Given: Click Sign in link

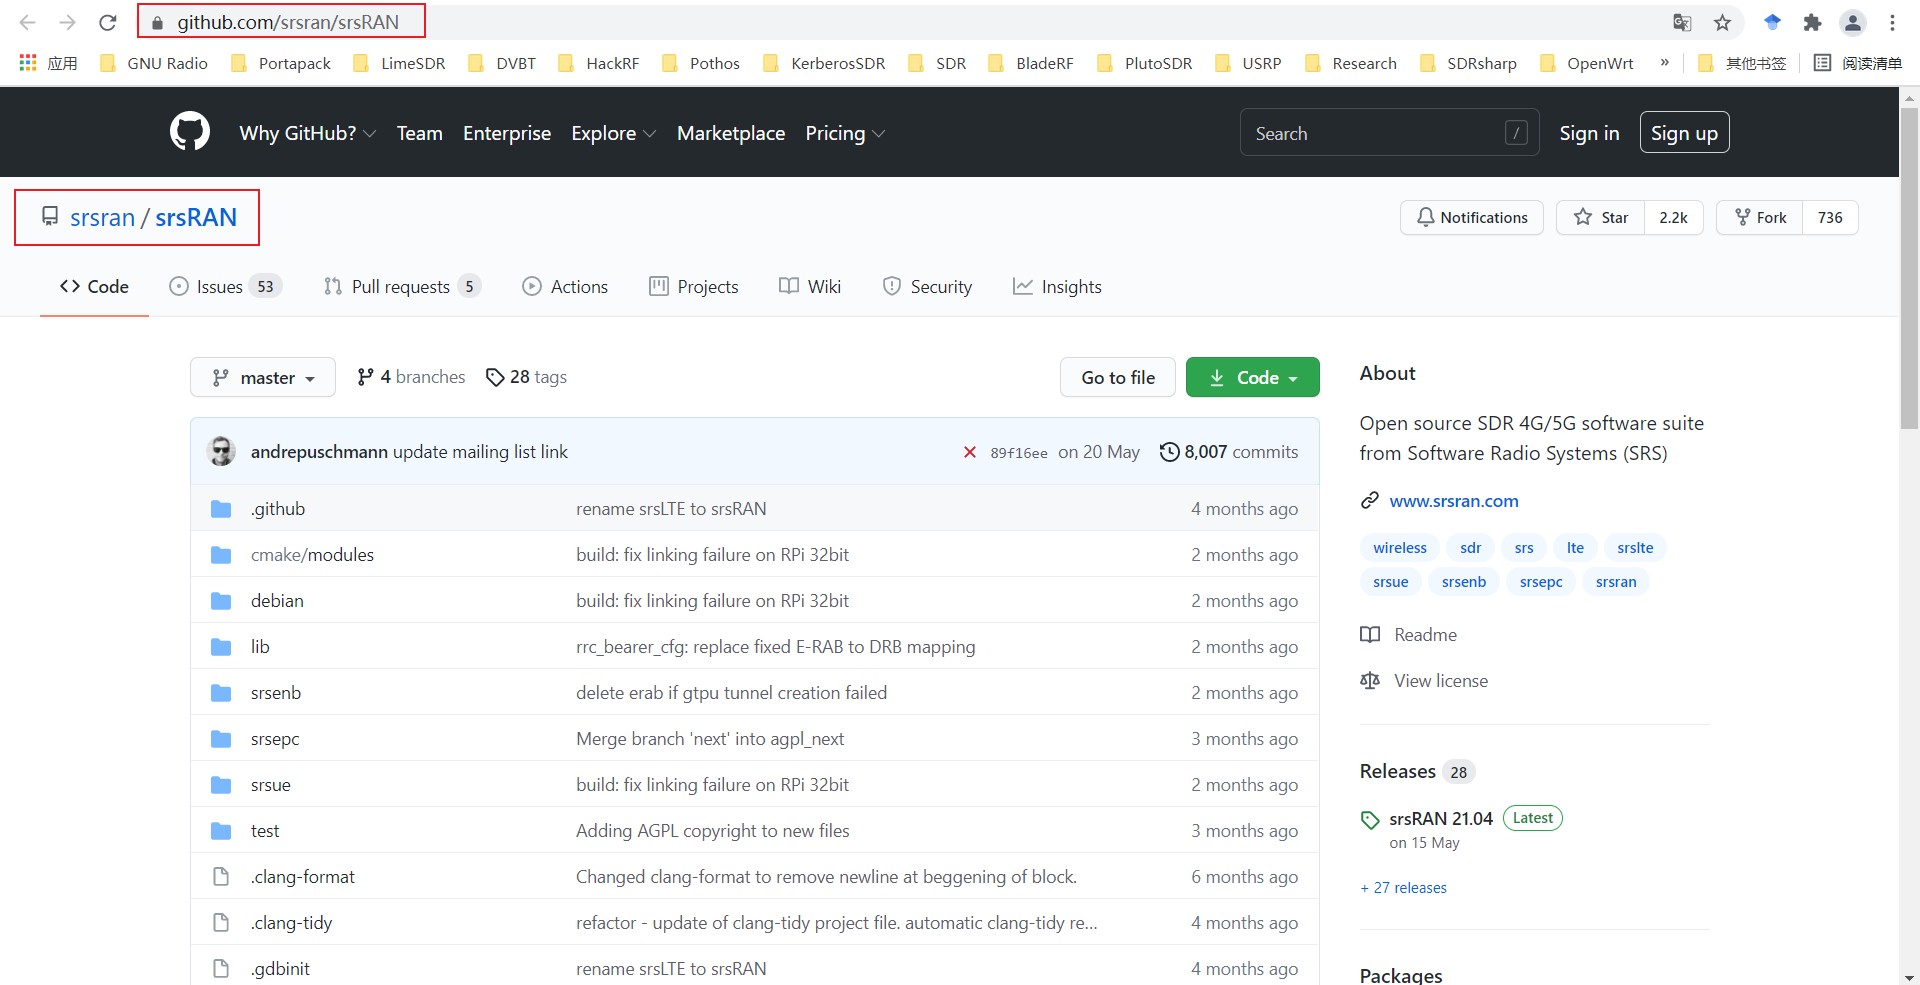Looking at the screenshot, I should (1589, 133).
